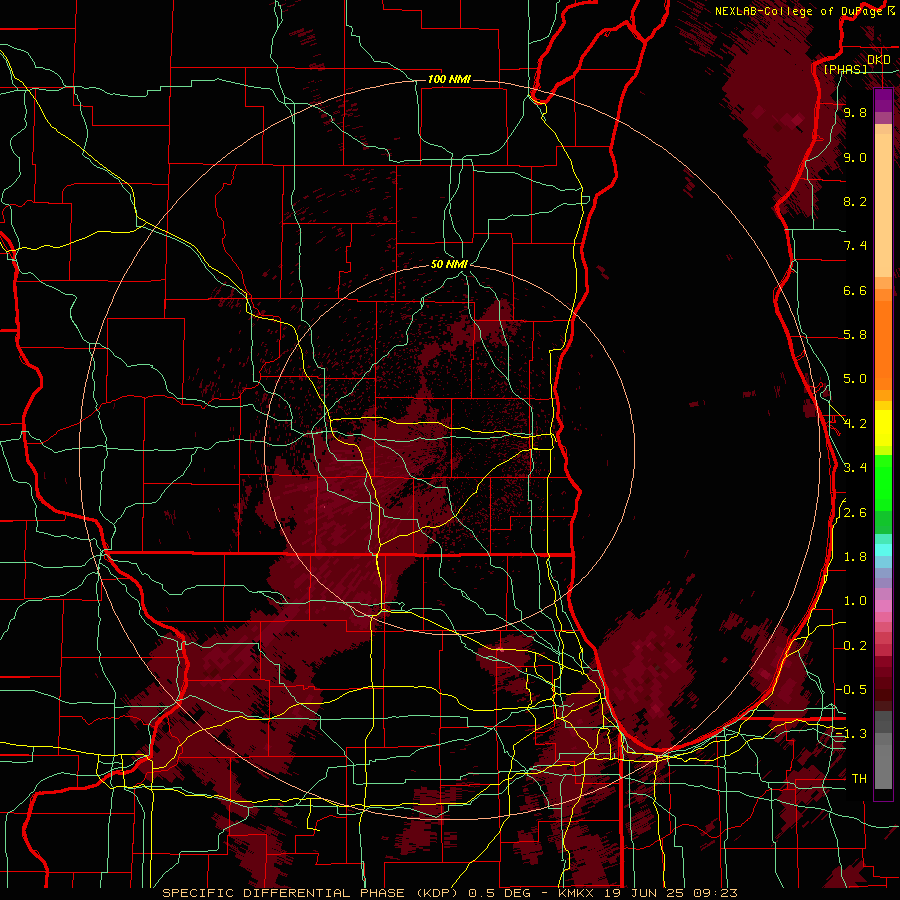Click the green swatch on the color bar

point(883,482)
